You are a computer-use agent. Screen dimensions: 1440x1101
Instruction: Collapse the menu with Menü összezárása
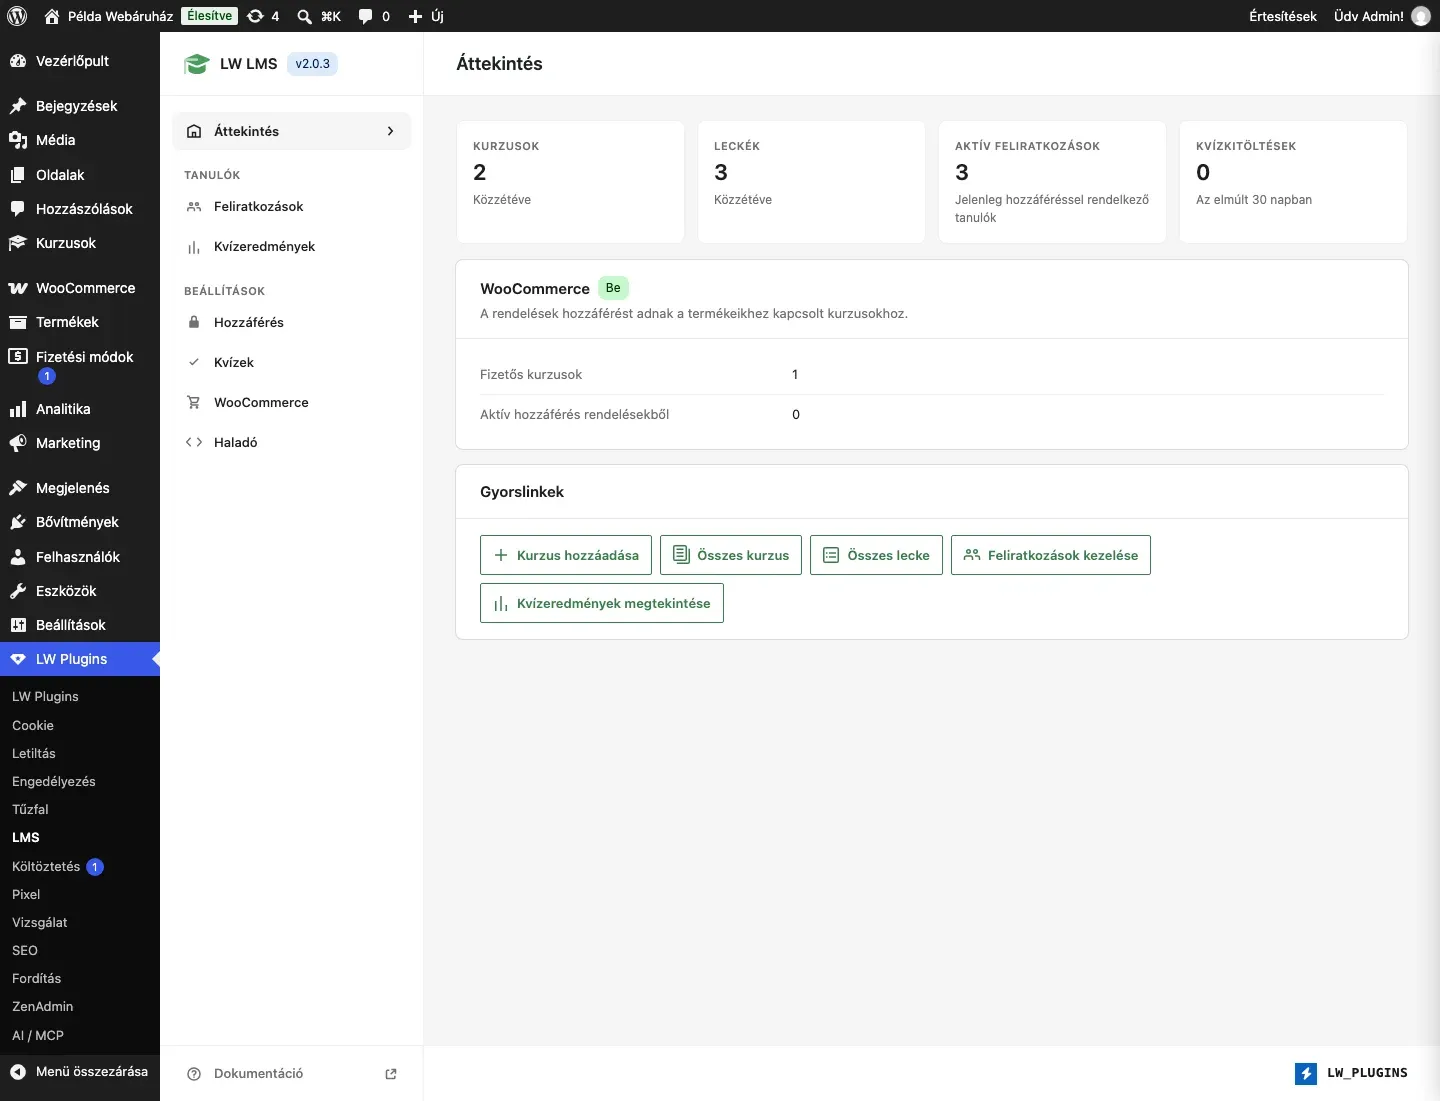click(80, 1071)
